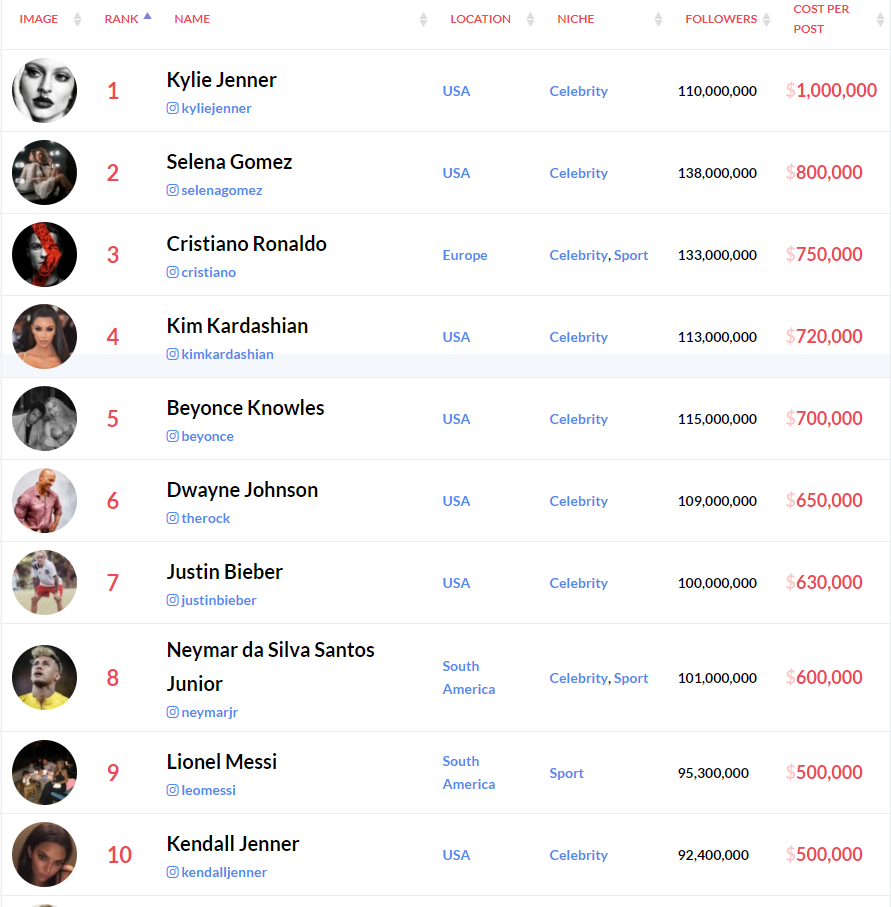Click Instagram icon beside kyliejenner handle

172,108
